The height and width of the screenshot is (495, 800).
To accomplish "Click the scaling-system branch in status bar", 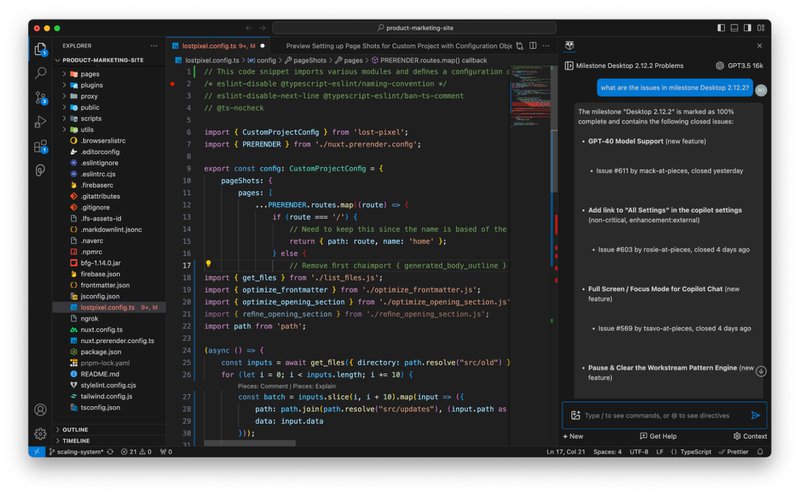I will pos(77,452).
